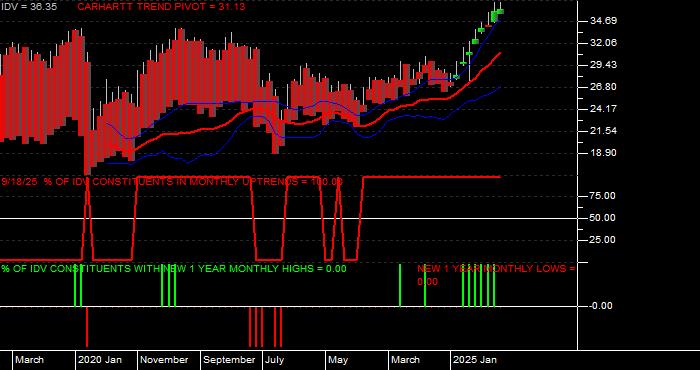This screenshot has width=700, height=370.
Task: Click the monthly uptrends percentage caption
Action: [x=172, y=182]
